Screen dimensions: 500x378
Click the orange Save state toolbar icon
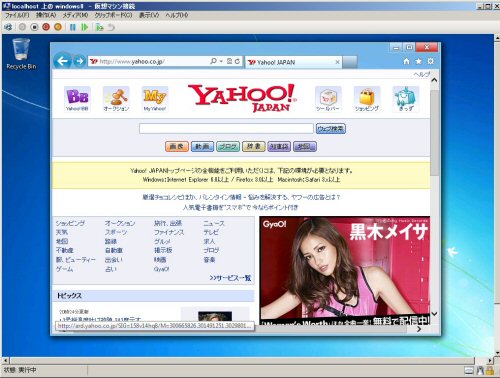pos(58,27)
